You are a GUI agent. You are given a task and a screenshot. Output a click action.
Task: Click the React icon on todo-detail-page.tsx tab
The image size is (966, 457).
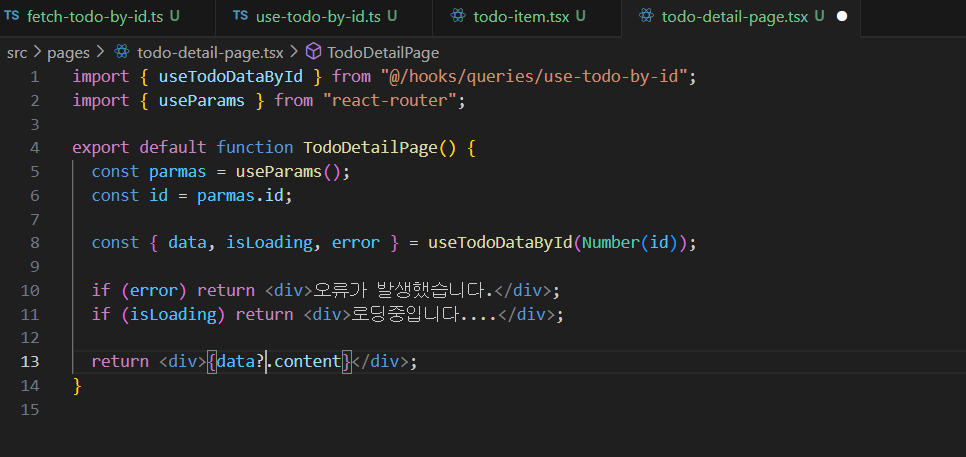click(645, 17)
